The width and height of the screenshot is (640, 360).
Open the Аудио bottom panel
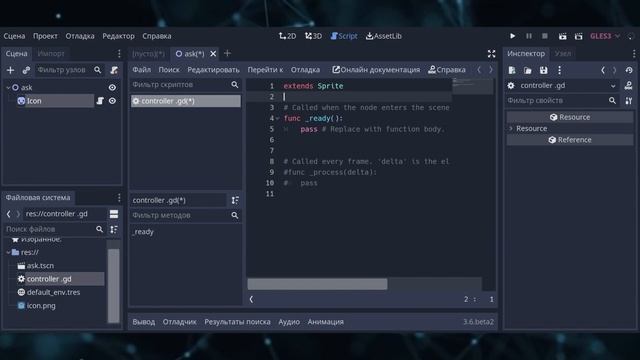tap(289, 322)
